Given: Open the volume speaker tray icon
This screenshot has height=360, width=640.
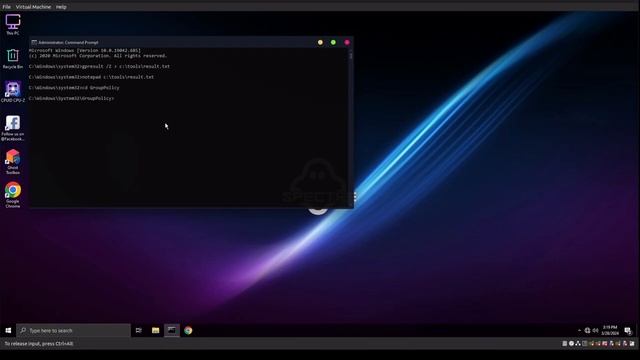Looking at the screenshot, I should [x=595, y=330].
